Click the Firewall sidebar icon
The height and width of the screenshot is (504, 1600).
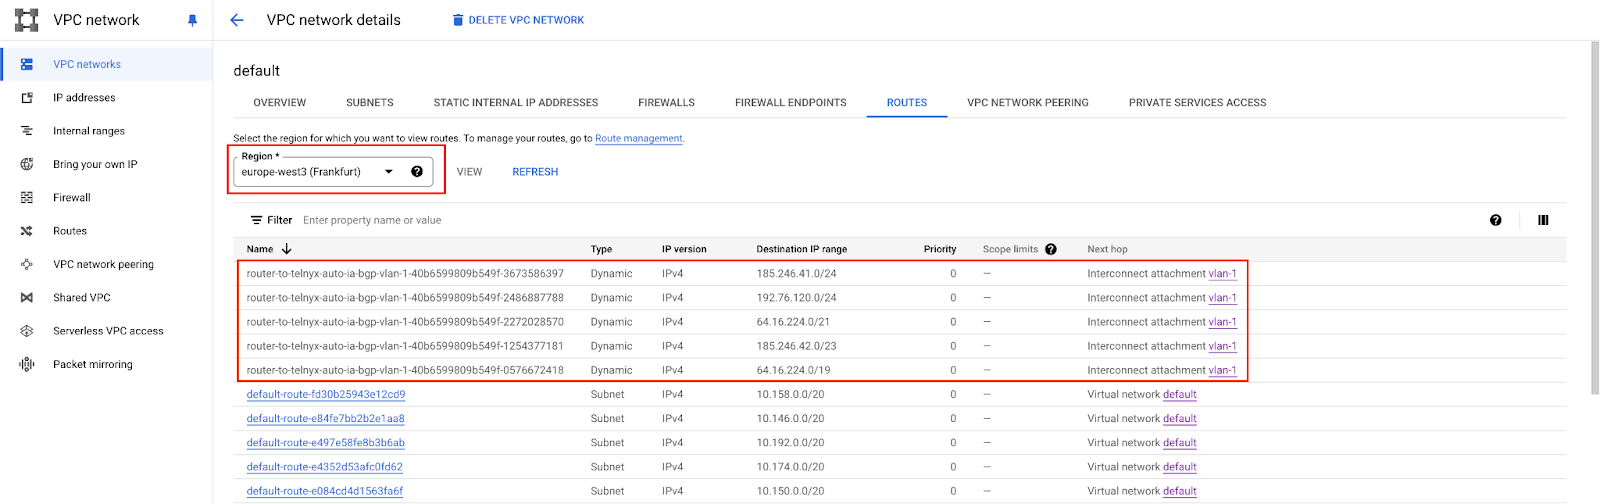pos(27,198)
